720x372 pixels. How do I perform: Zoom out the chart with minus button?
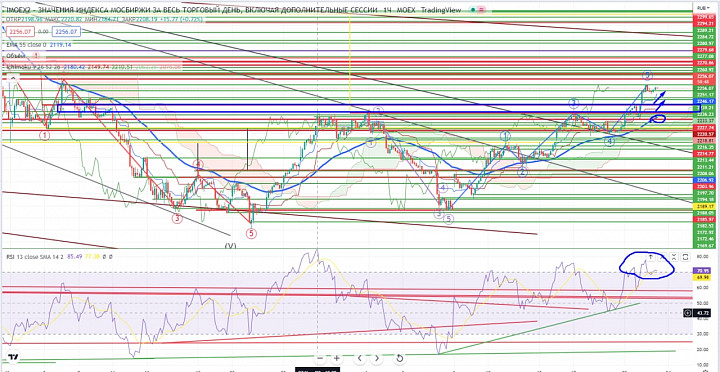321,358
